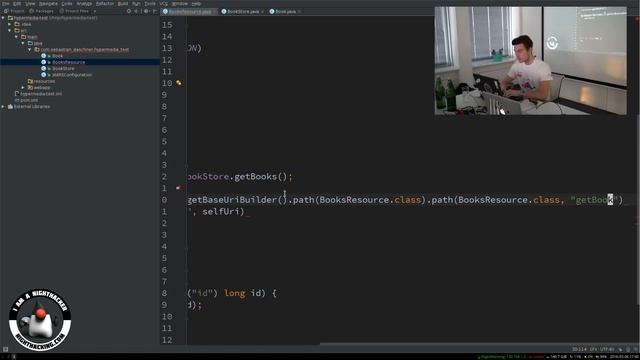Expand the webapp folder

coord(23,87)
